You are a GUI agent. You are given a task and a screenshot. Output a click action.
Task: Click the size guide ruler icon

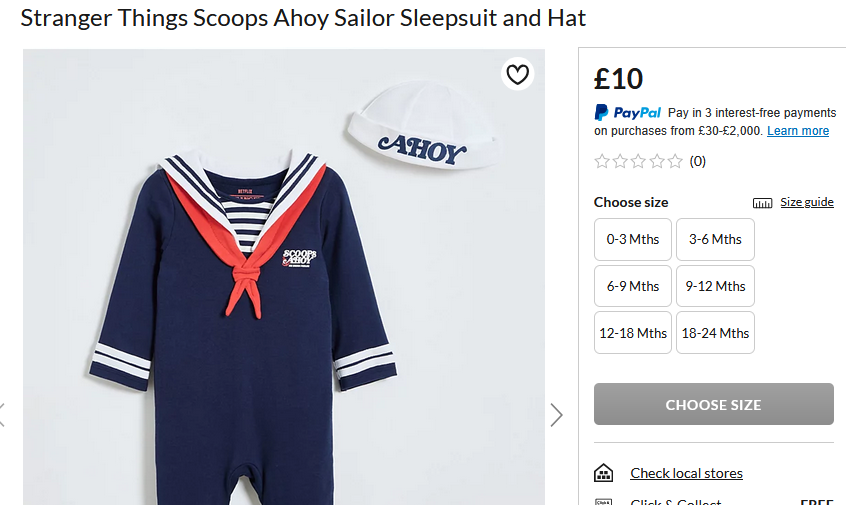(763, 203)
